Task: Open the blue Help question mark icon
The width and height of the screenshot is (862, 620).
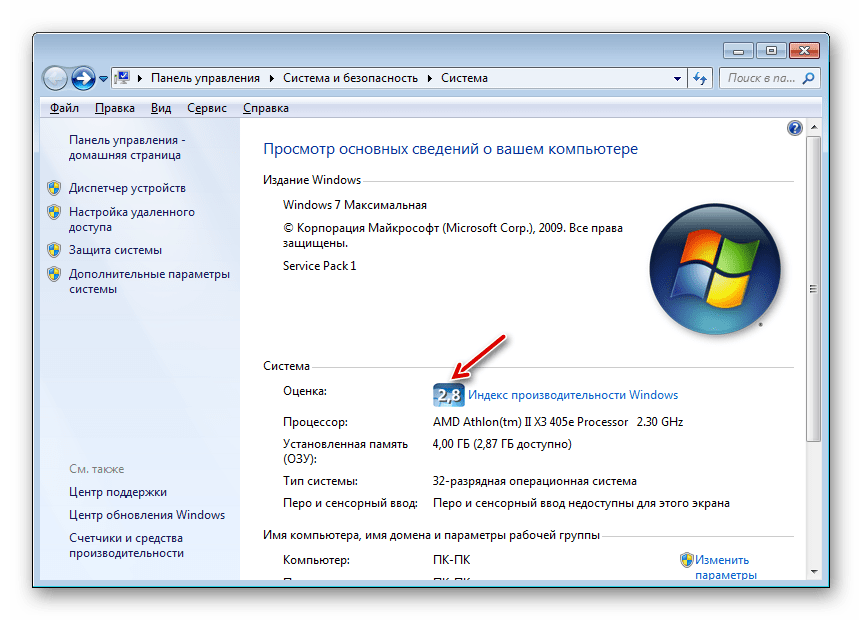Action: pyautogui.click(x=794, y=128)
